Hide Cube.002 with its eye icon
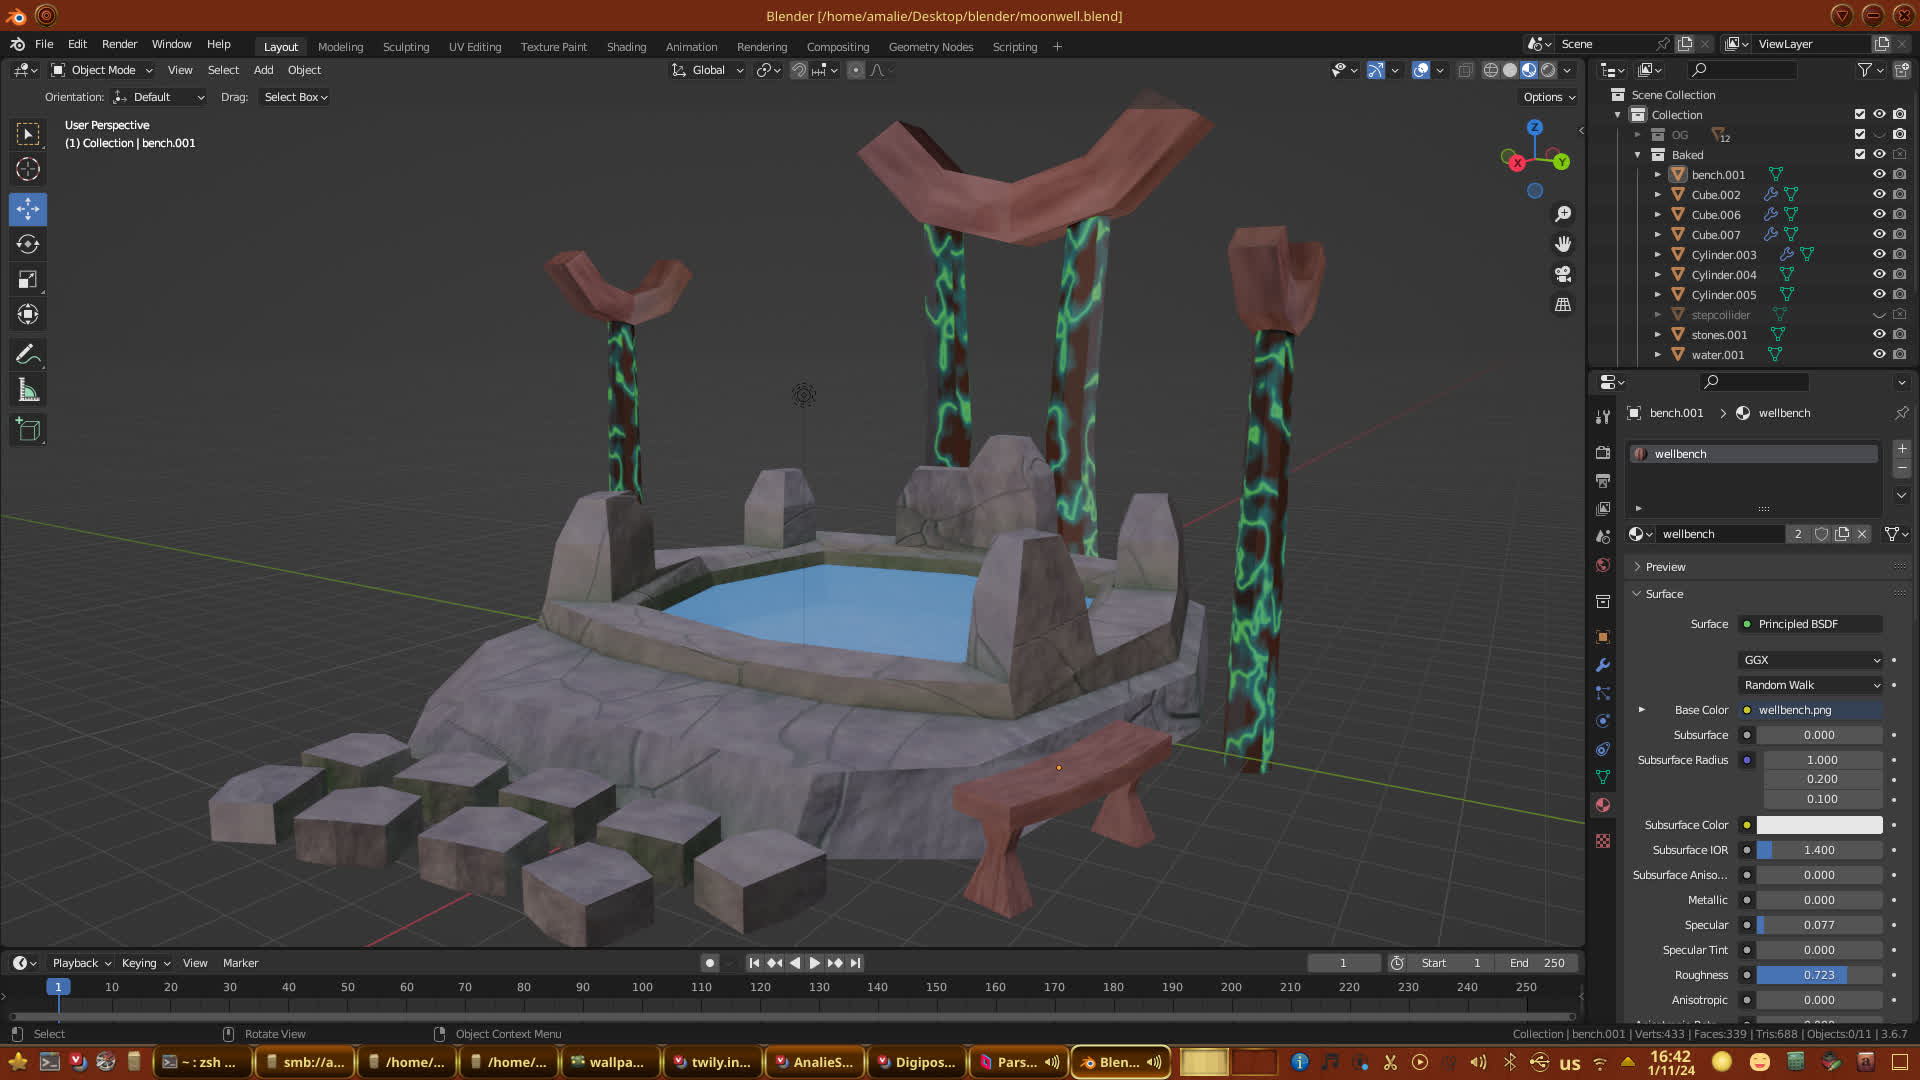 1879,194
